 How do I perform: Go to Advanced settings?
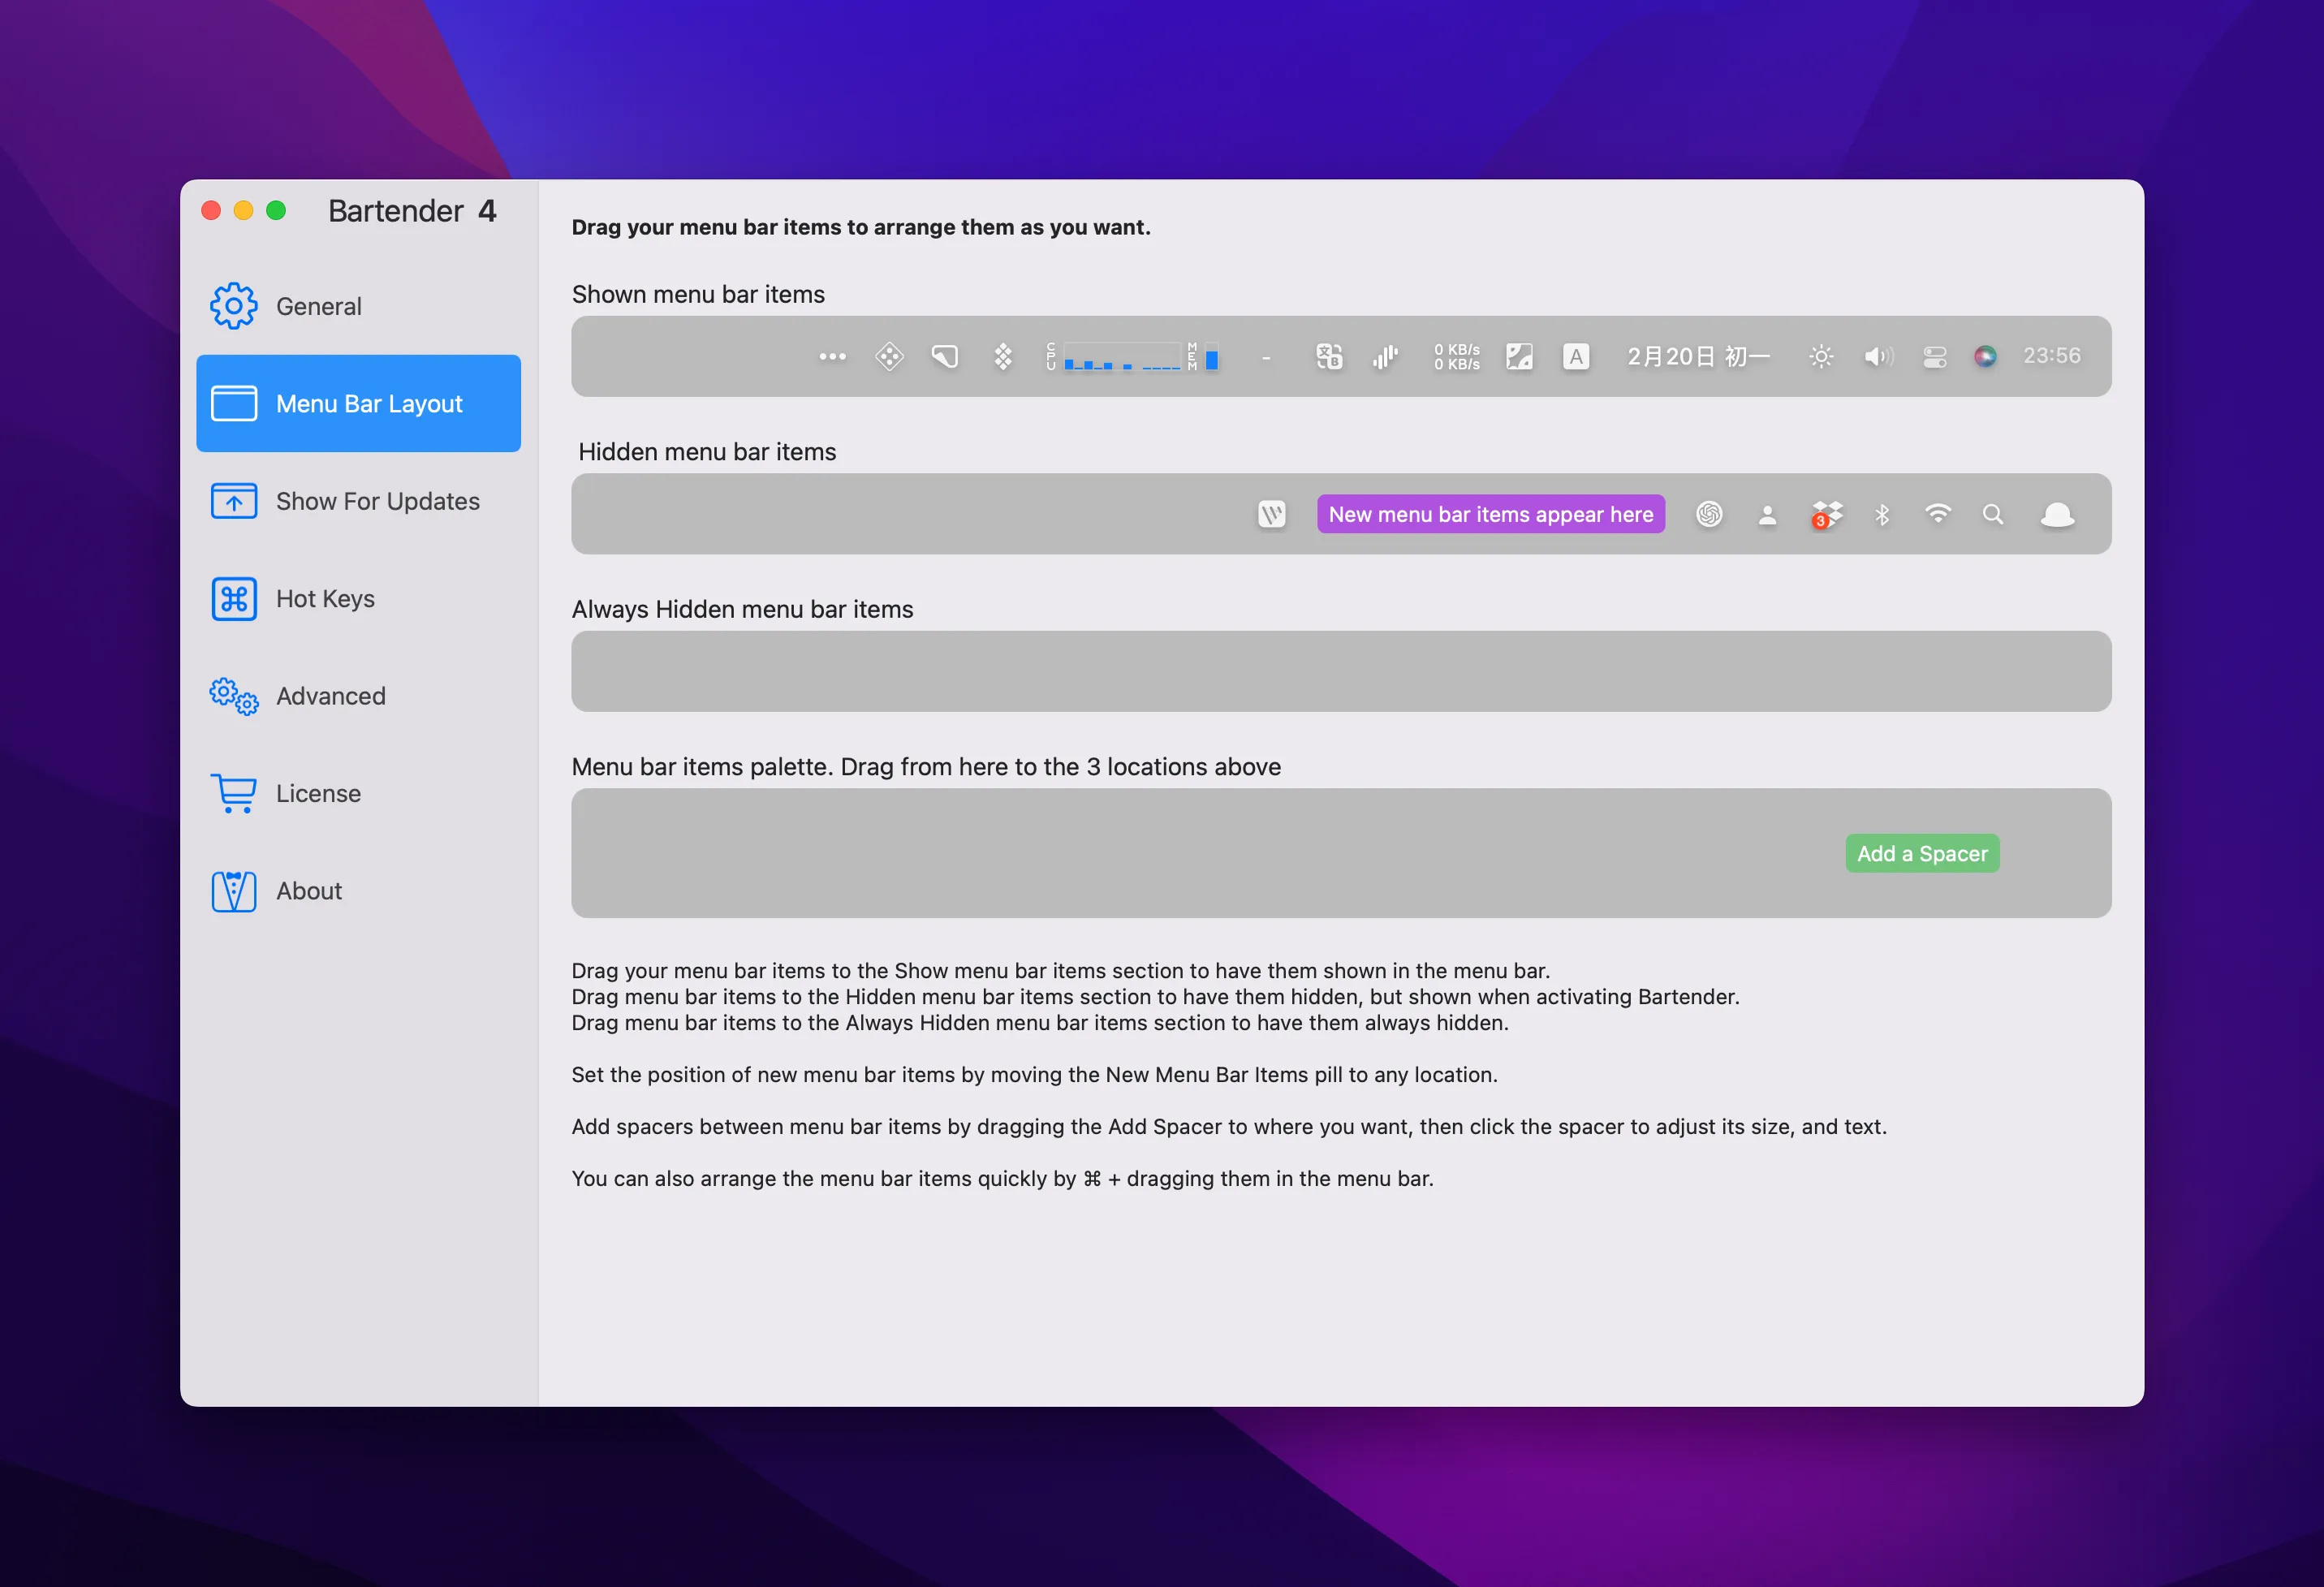click(x=330, y=696)
